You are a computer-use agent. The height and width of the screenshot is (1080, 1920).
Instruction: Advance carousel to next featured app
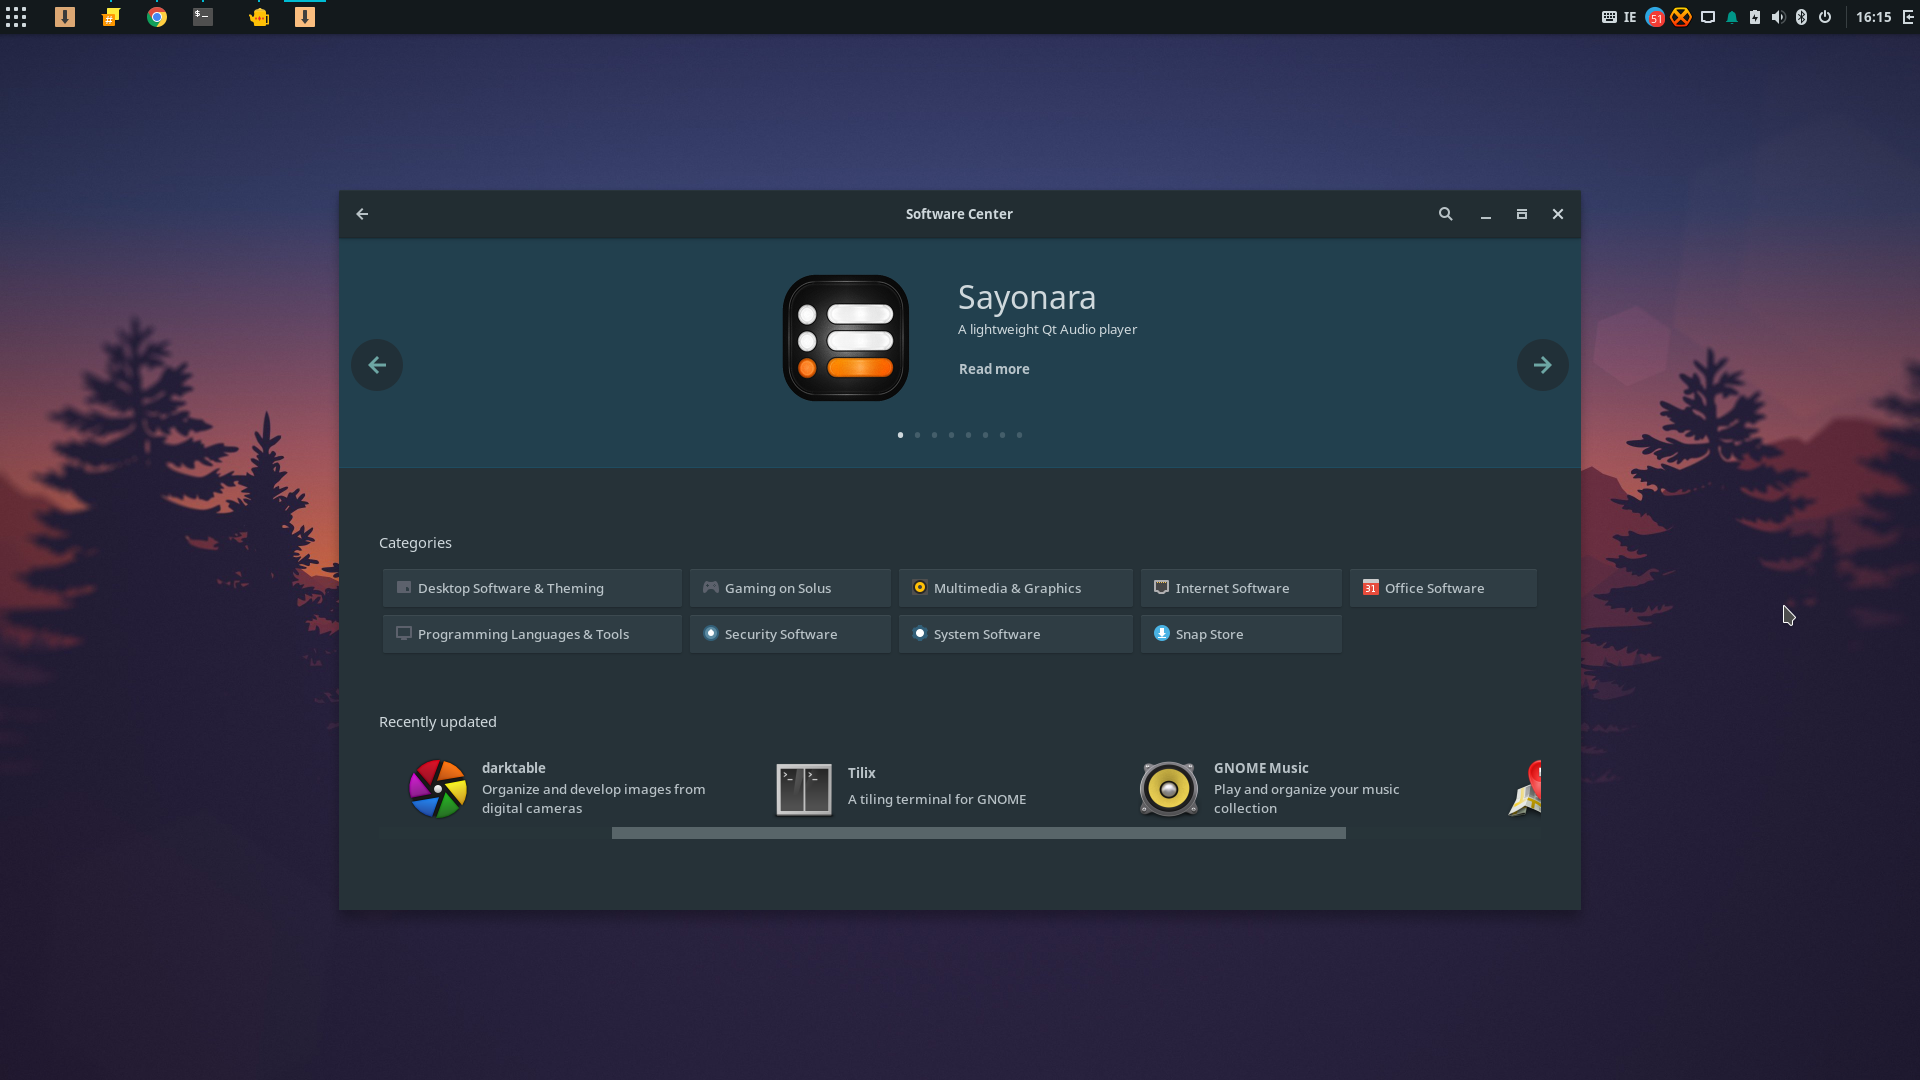1542,365
